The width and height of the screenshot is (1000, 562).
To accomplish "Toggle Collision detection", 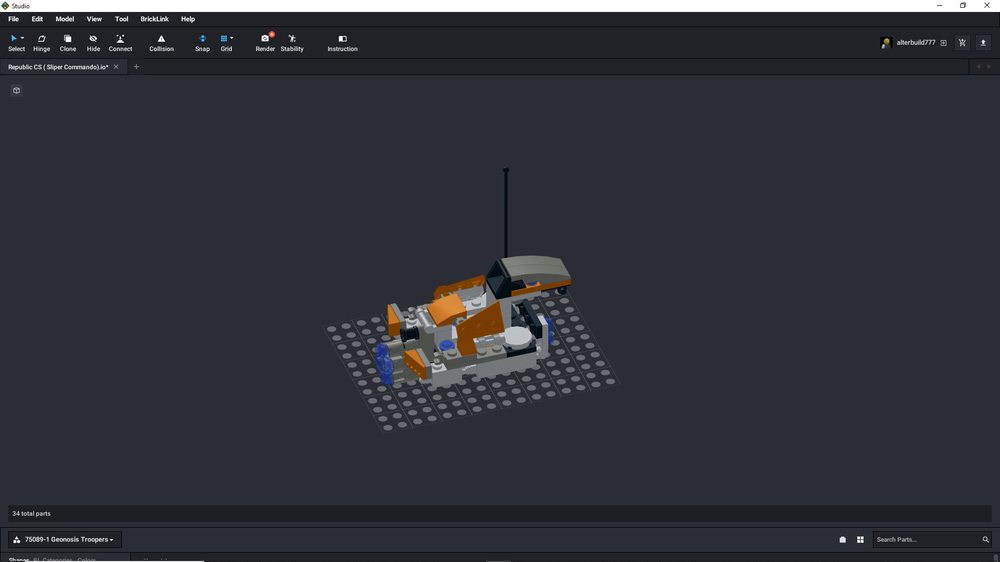I will coord(161,43).
